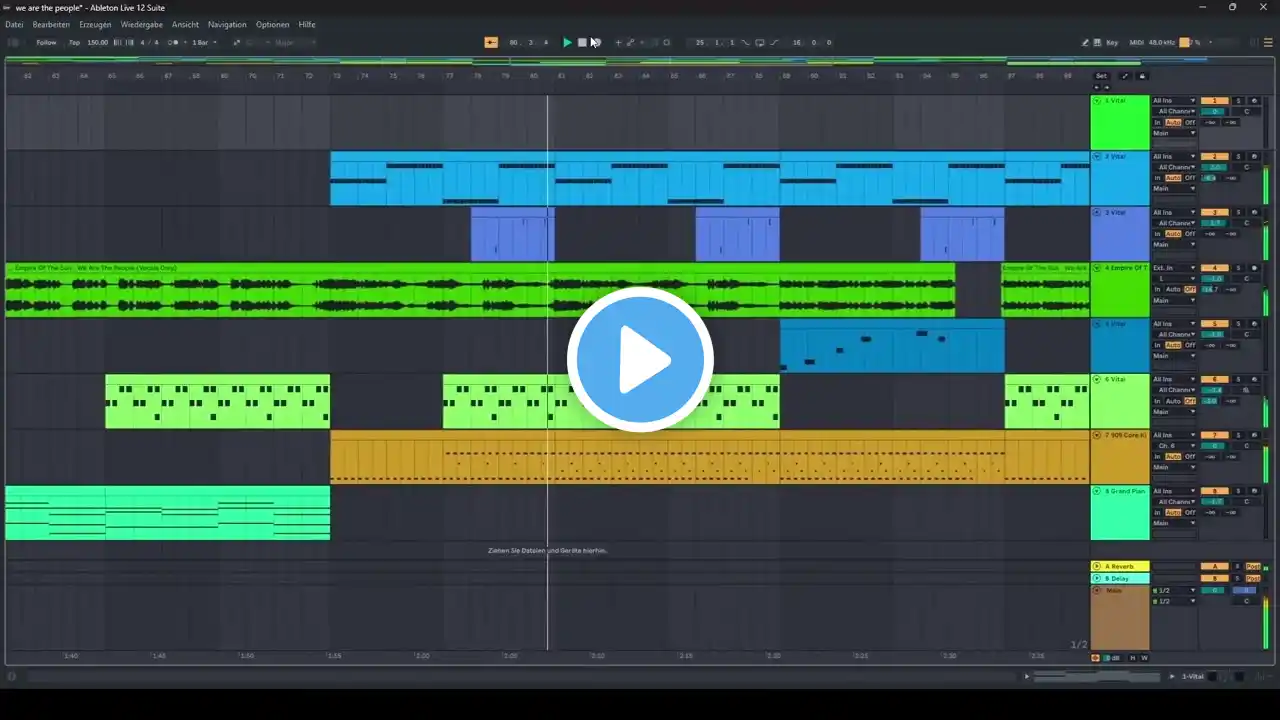Set track 1 monitor to Auto

tap(1173, 122)
